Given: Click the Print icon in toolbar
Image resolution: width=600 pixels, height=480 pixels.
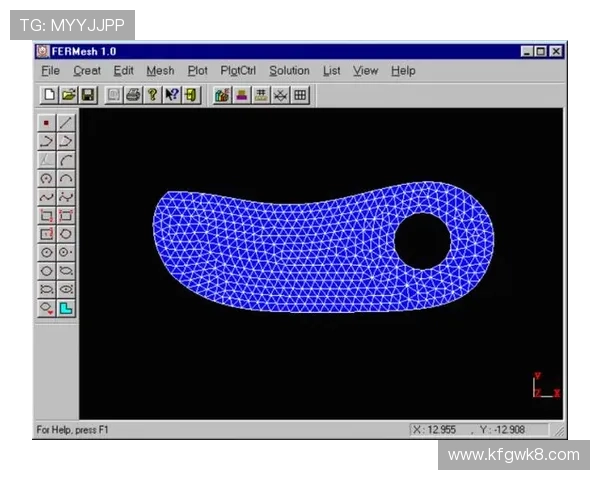Looking at the screenshot, I should [132, 95].
